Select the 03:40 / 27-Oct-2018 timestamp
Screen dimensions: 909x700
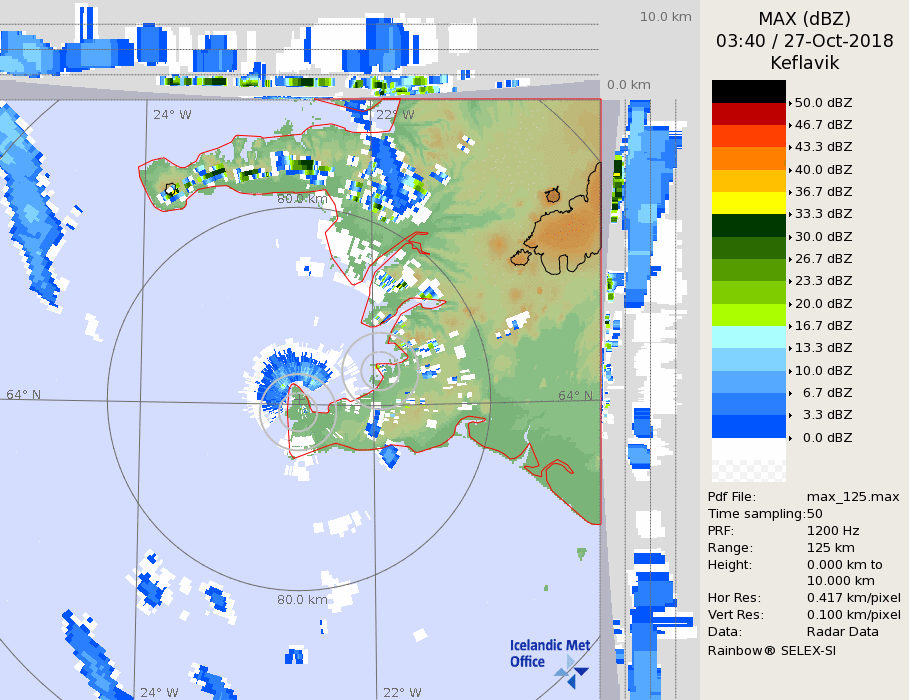(x=804, y=41)
